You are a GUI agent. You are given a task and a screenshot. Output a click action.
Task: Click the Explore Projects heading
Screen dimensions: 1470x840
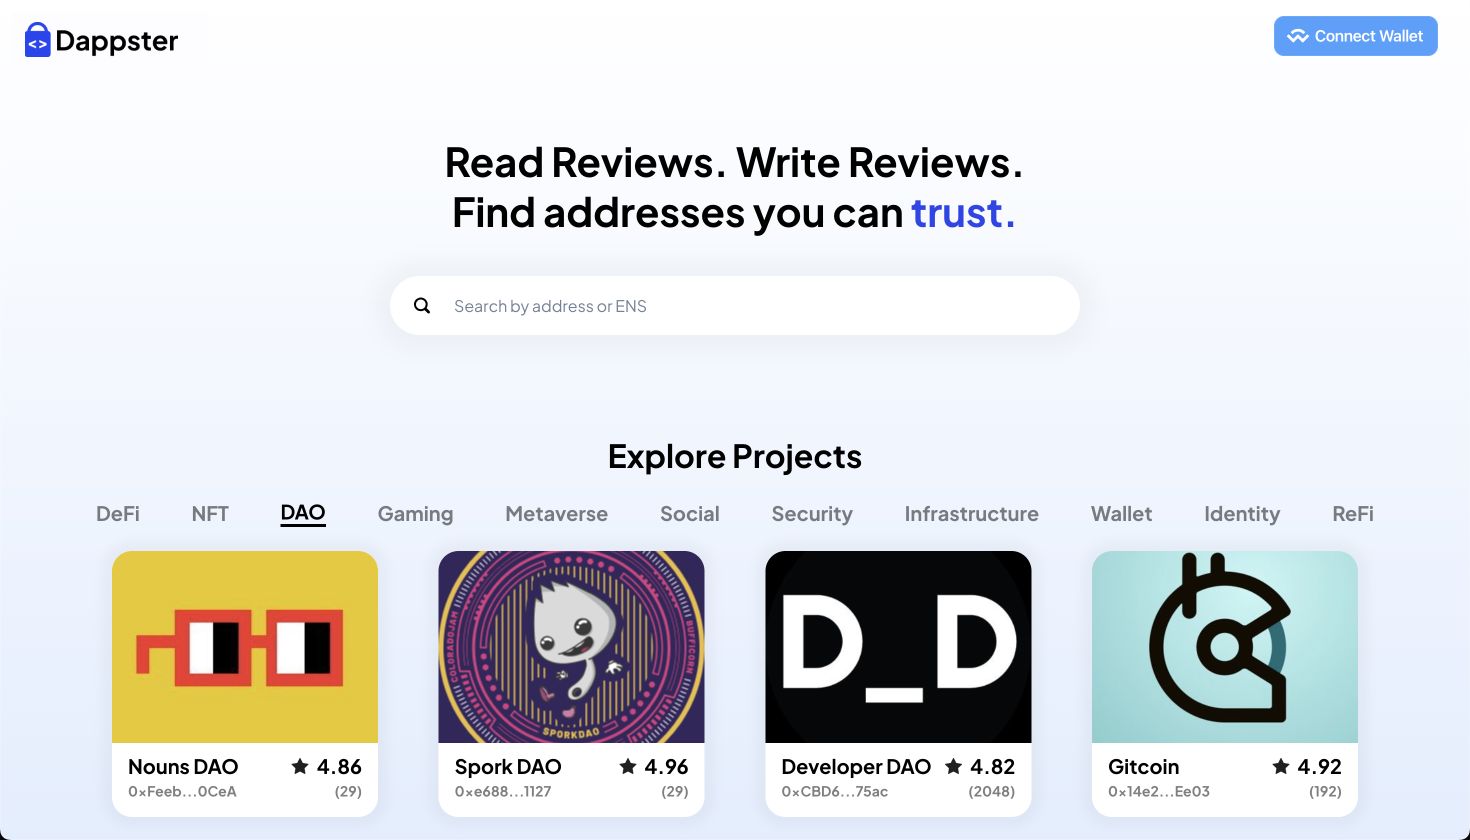point(735,457)
